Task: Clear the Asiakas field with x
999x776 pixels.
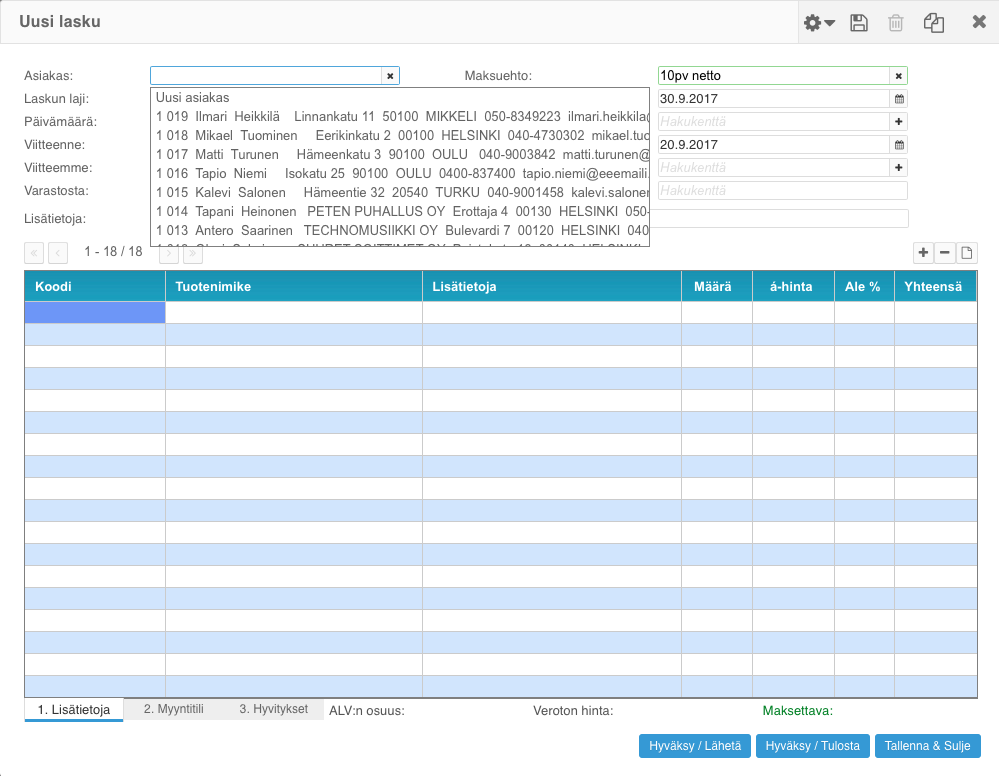Action: pyautogui.click(x=390, y=76)
